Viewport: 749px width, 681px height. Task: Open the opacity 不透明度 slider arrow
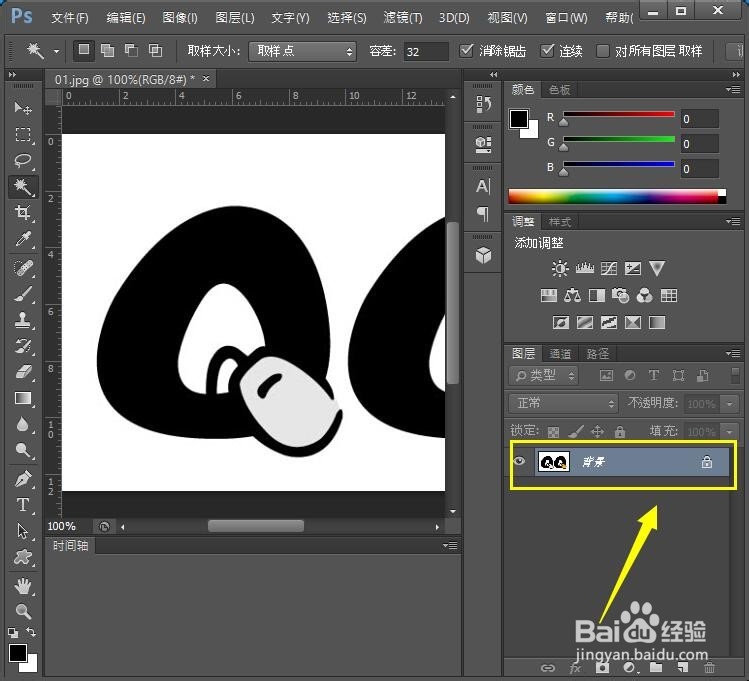pyautogui.click(x=729, y=404)
